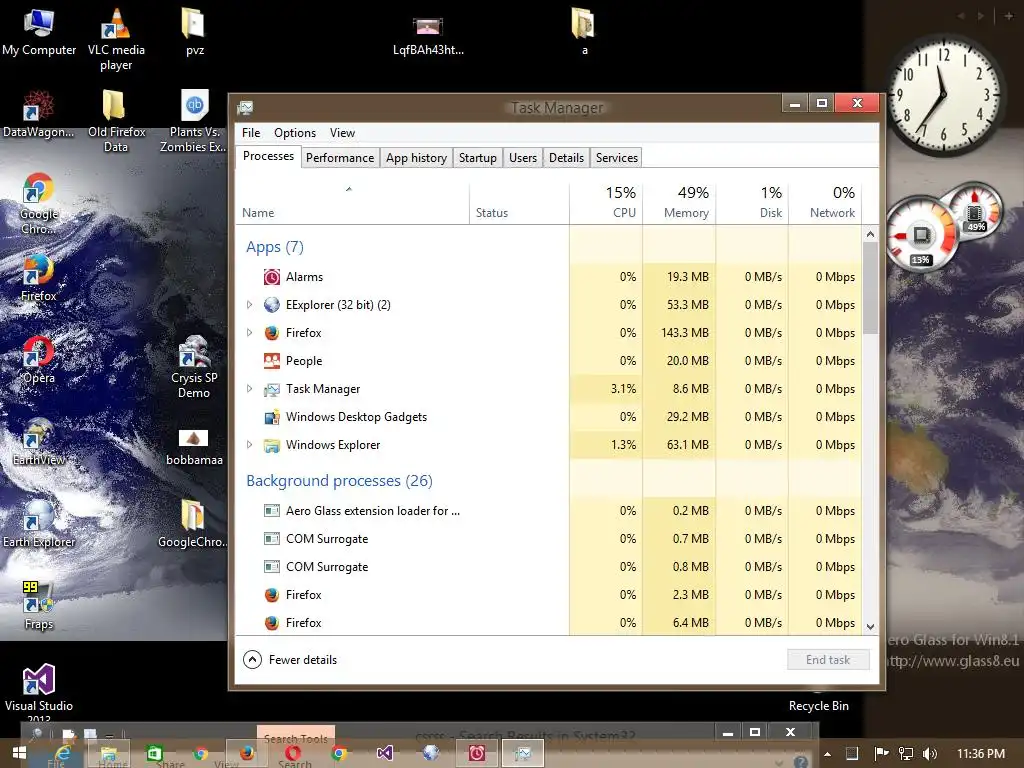1024x768 pixels.
Task: Select the bobbamaa desktop file
Action: pyautogui.click(x=194, y=448)
